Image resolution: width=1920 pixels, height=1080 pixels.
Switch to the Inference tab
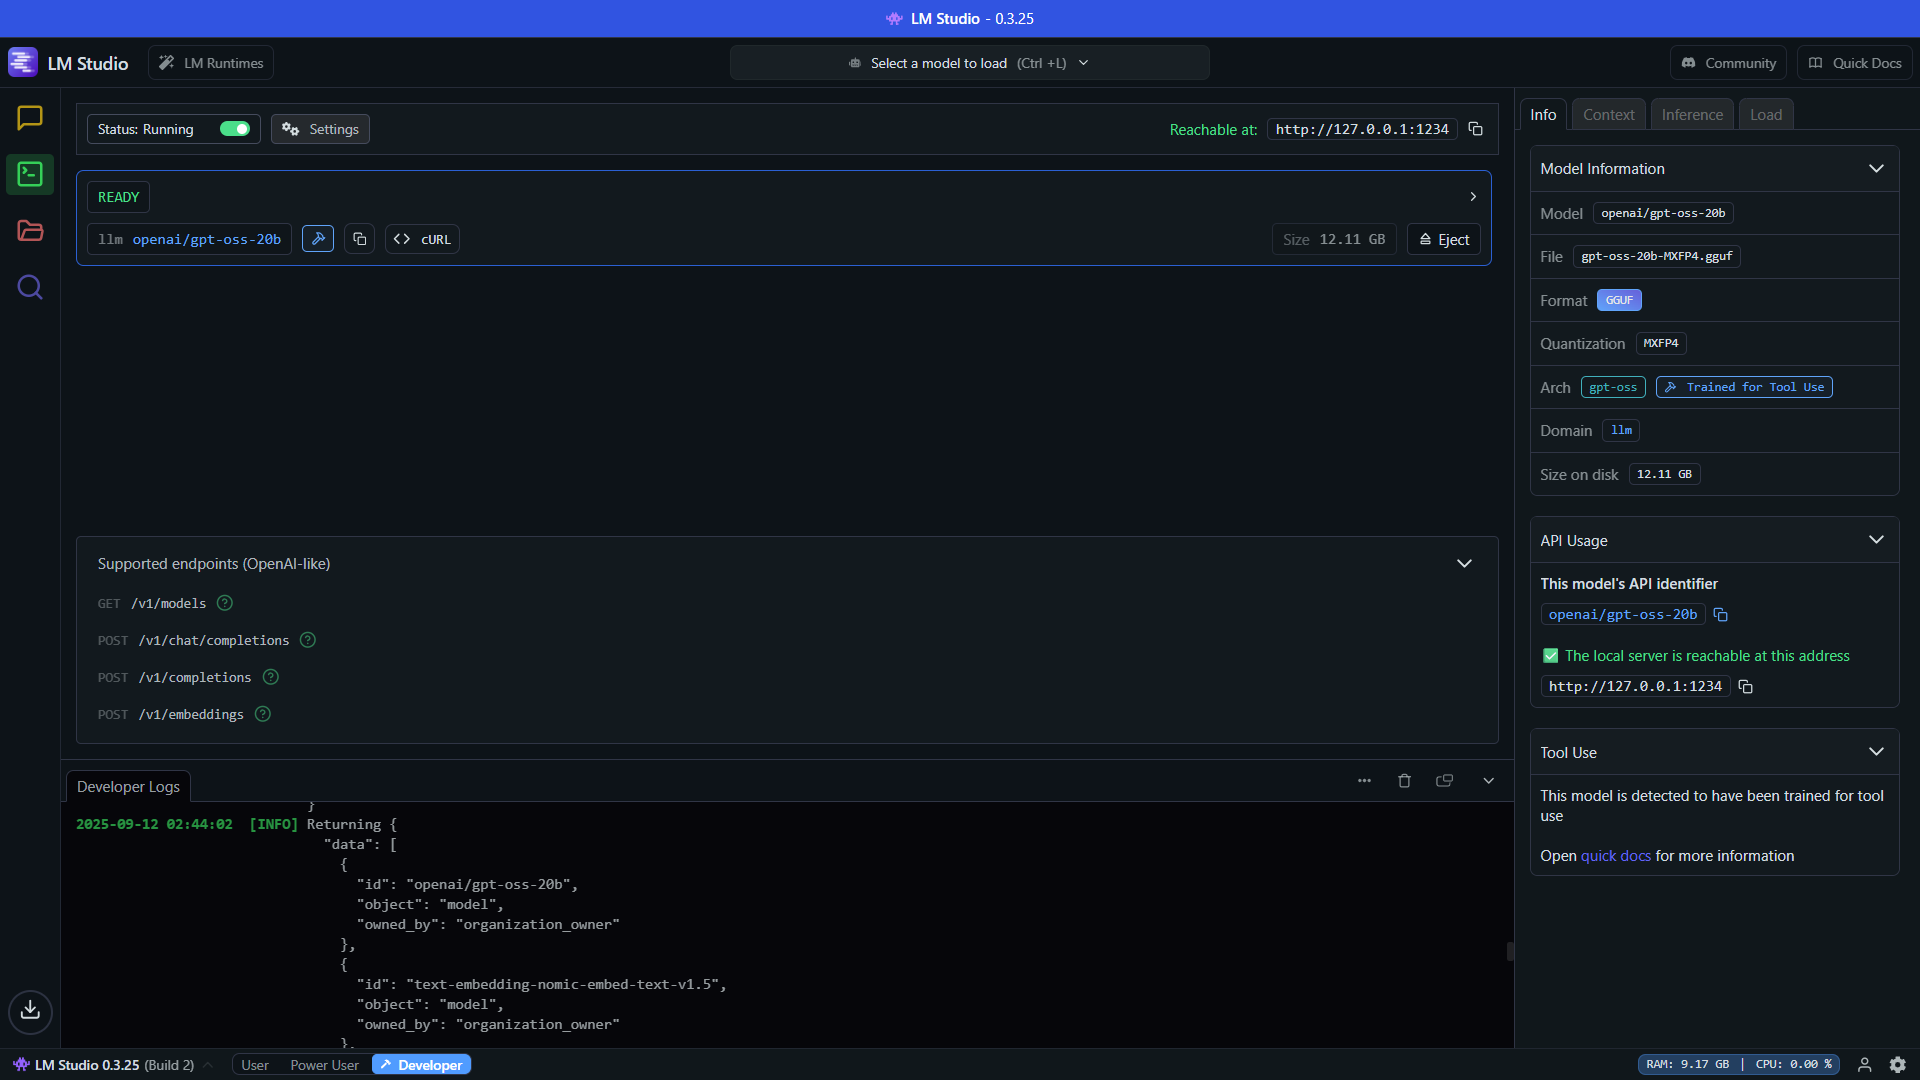[x=1692, y=115]
